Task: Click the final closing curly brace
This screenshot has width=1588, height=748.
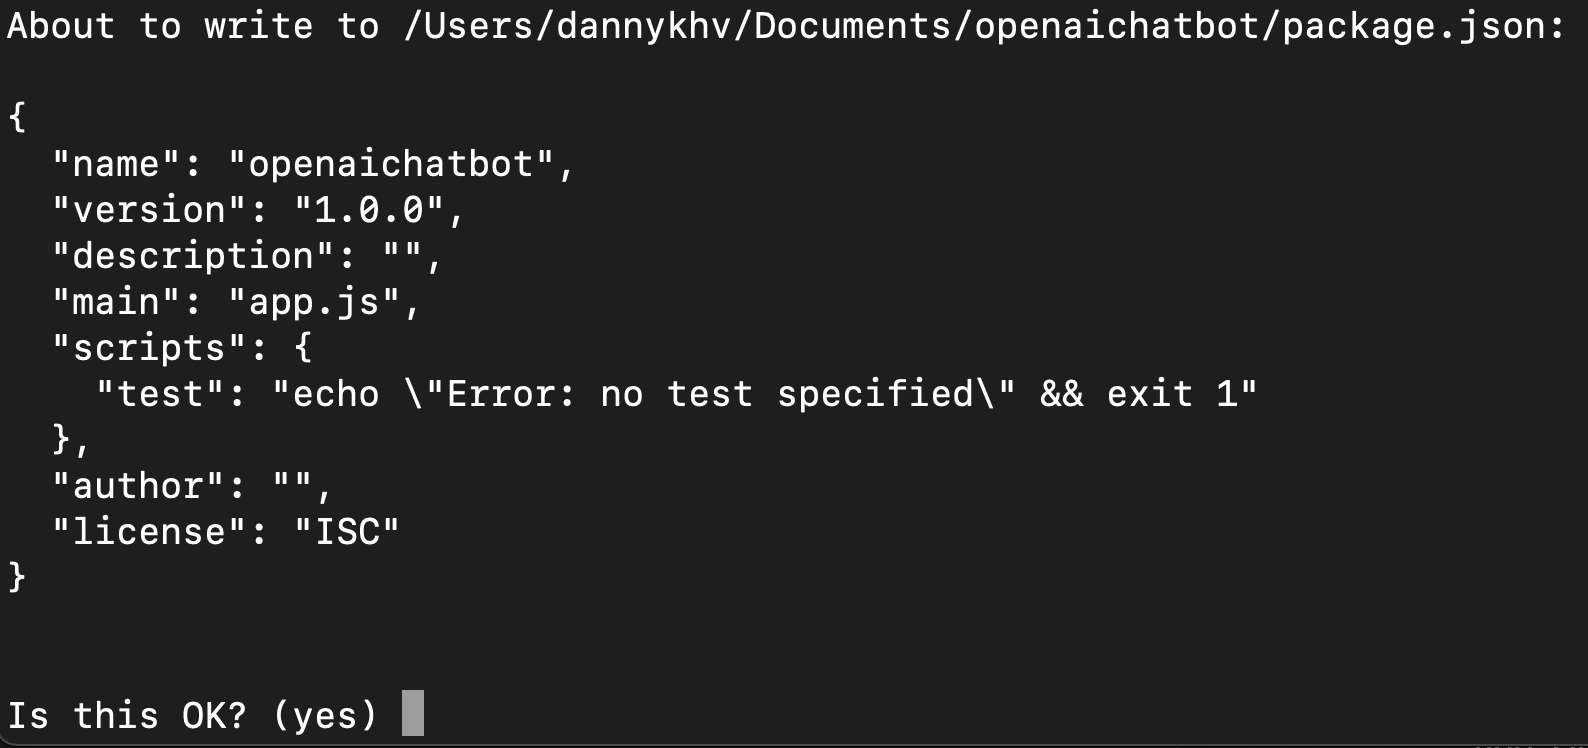Action: coord(17,577)
